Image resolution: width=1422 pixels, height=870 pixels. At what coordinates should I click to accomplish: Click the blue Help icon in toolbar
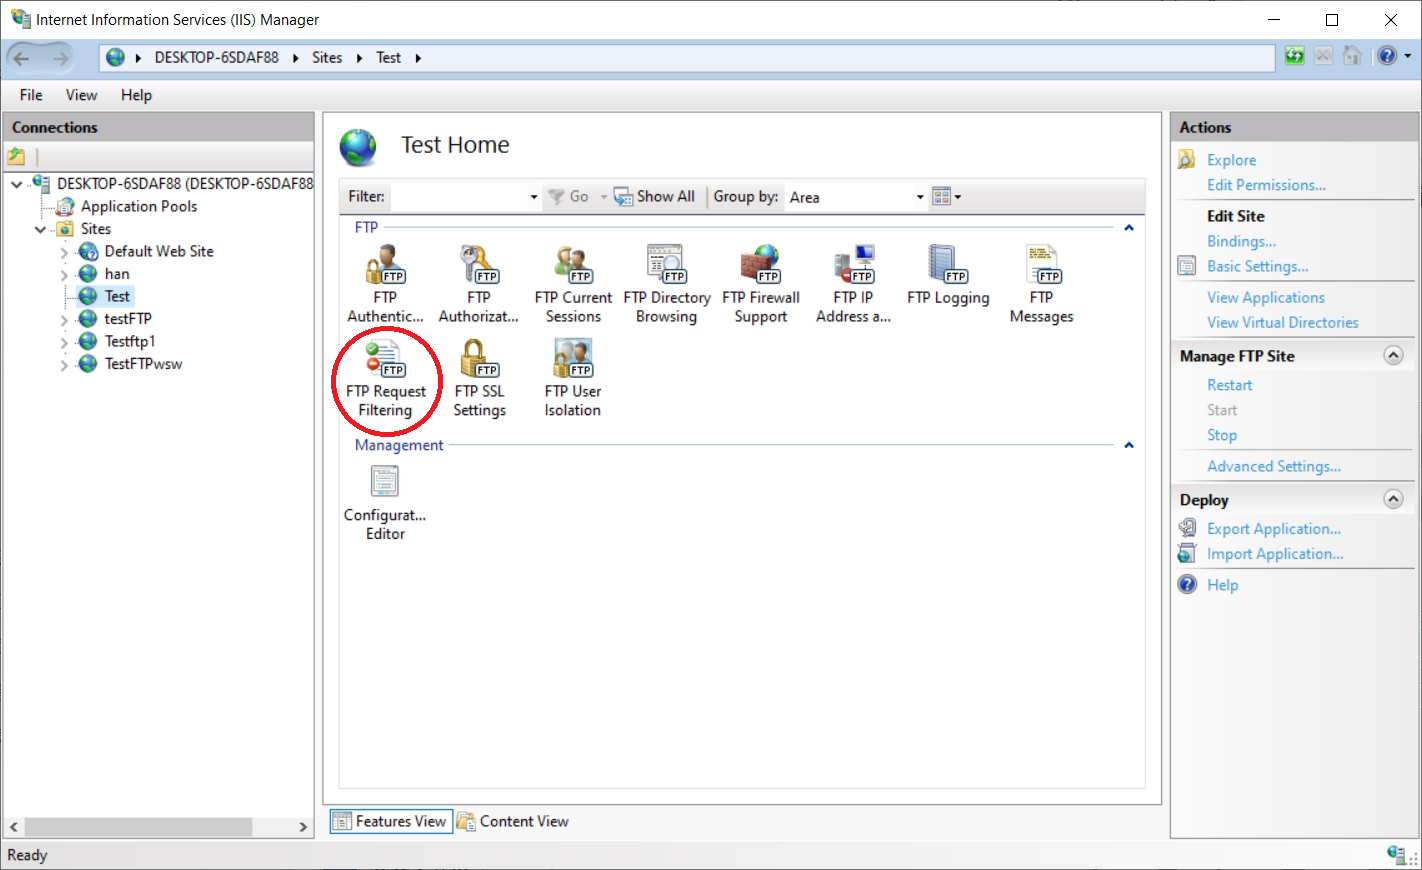pyautogui.click(x=1387, y=56)
